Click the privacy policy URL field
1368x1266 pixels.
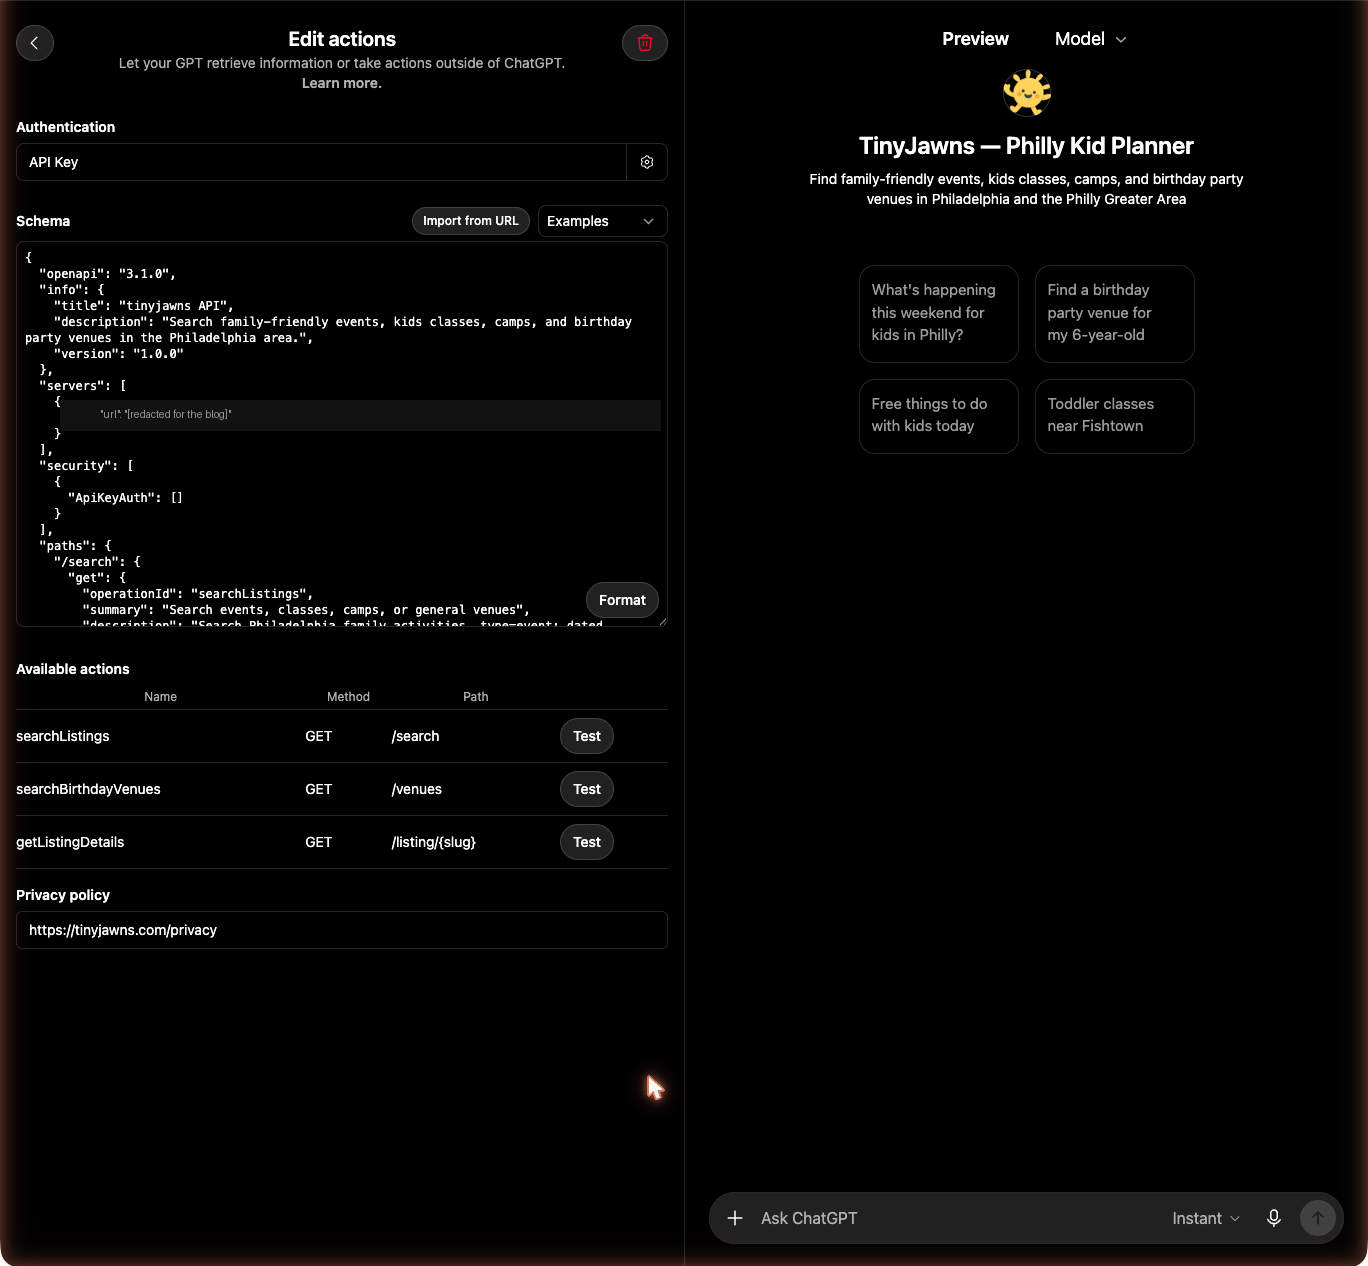(342, 930)
